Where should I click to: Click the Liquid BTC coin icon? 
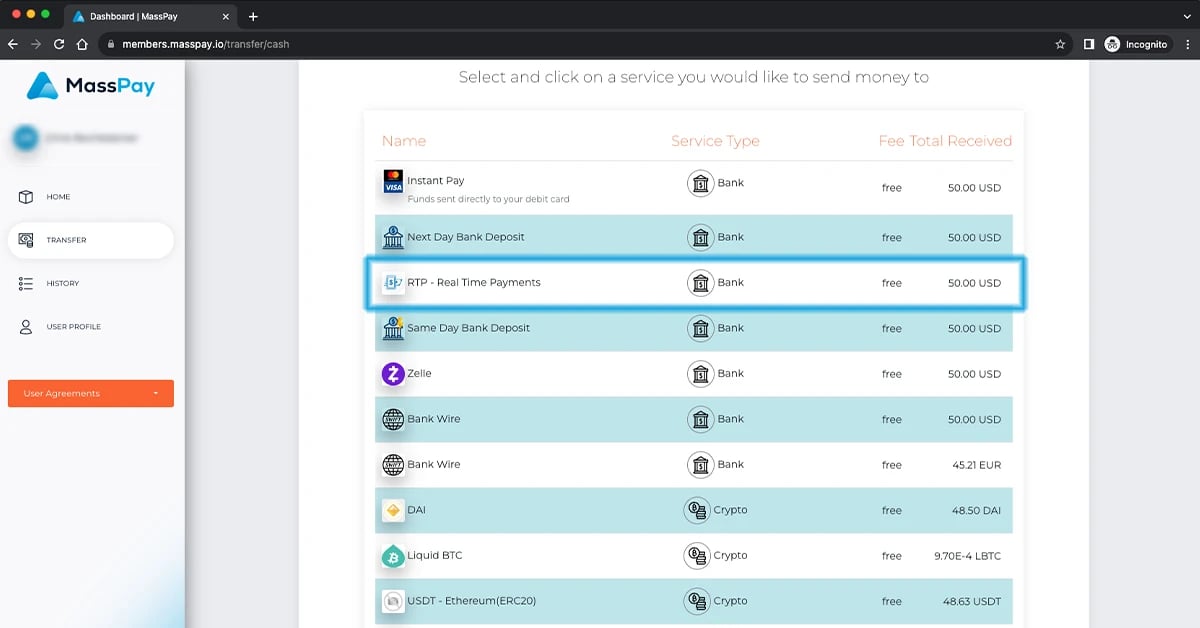click(x=394, y=555)
